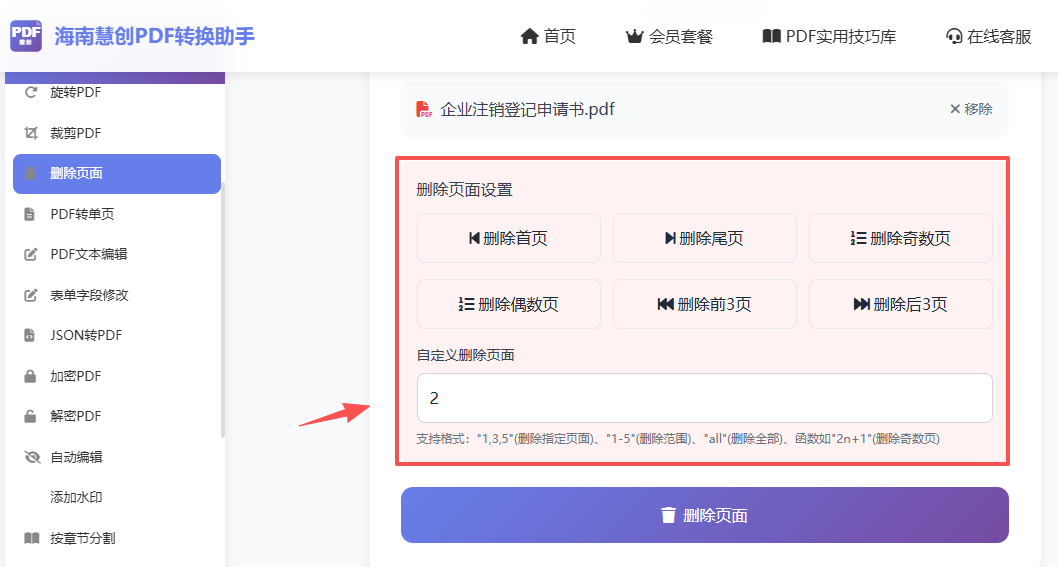Screen dimensions: 1058x567
Task: Open 首页 in top navigation
Action: (x=548, y=36)
